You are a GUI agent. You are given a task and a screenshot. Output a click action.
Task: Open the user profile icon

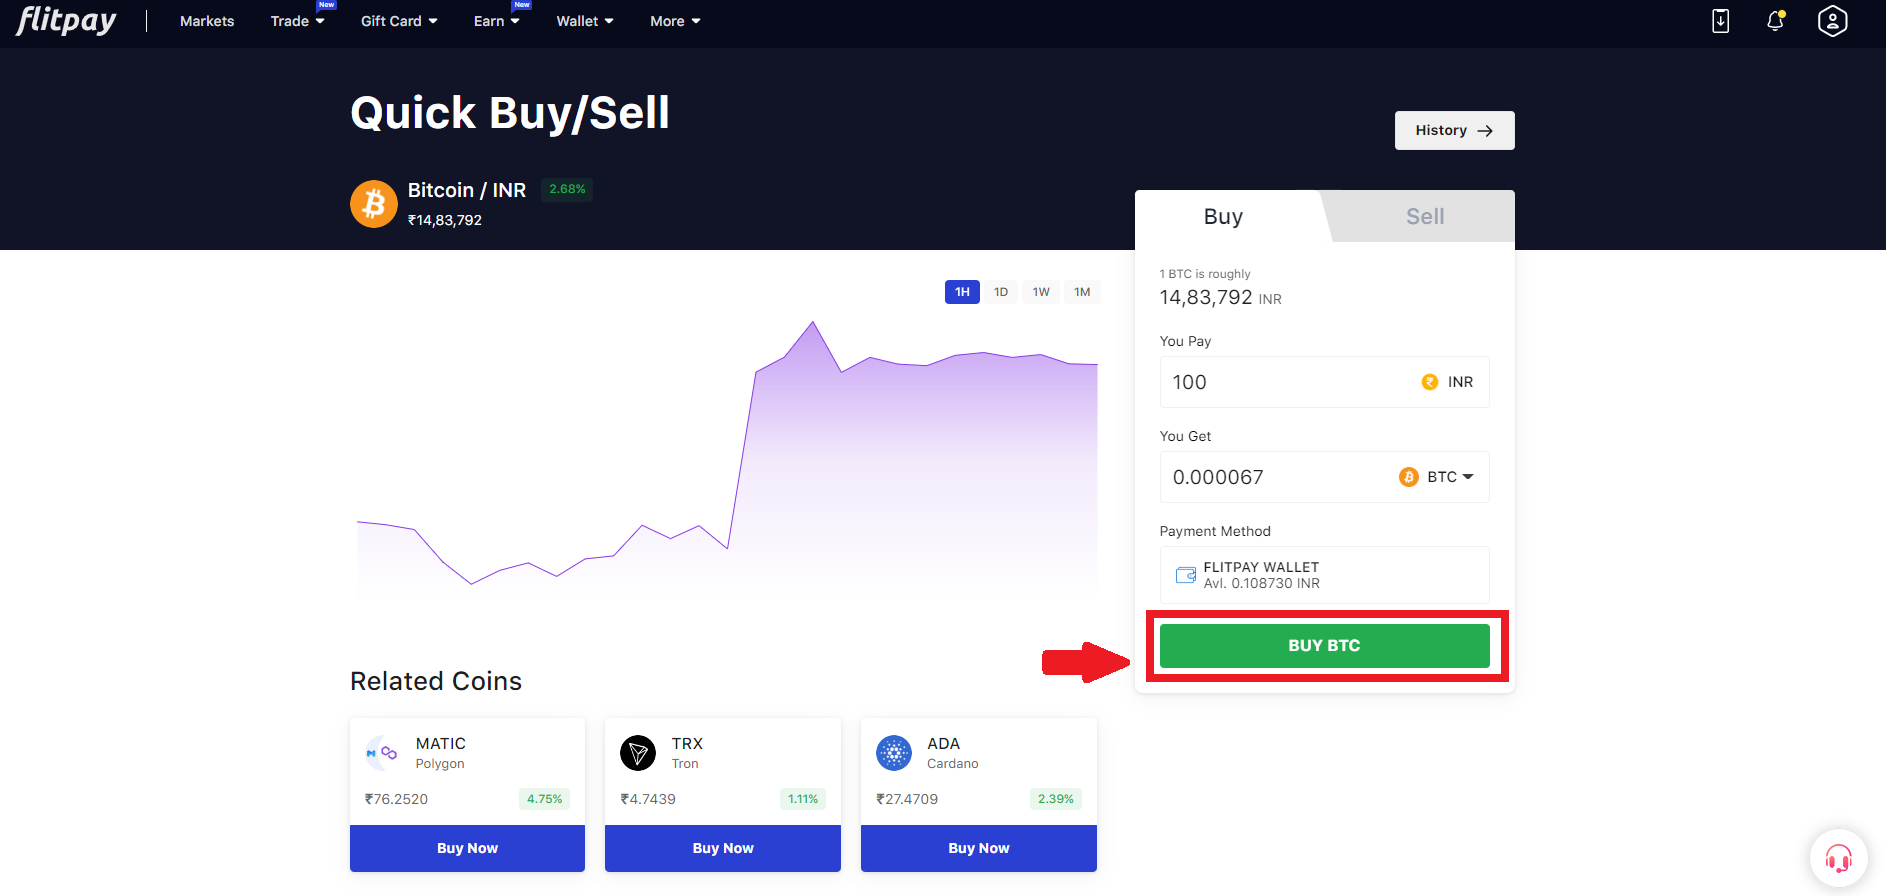[x=1832, y=21]
